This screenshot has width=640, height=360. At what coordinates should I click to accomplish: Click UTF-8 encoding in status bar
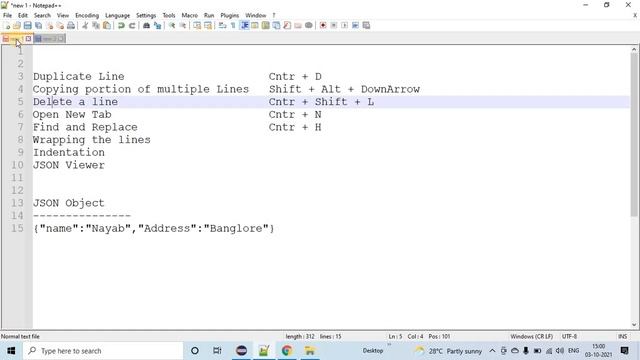tap(569, 336)
